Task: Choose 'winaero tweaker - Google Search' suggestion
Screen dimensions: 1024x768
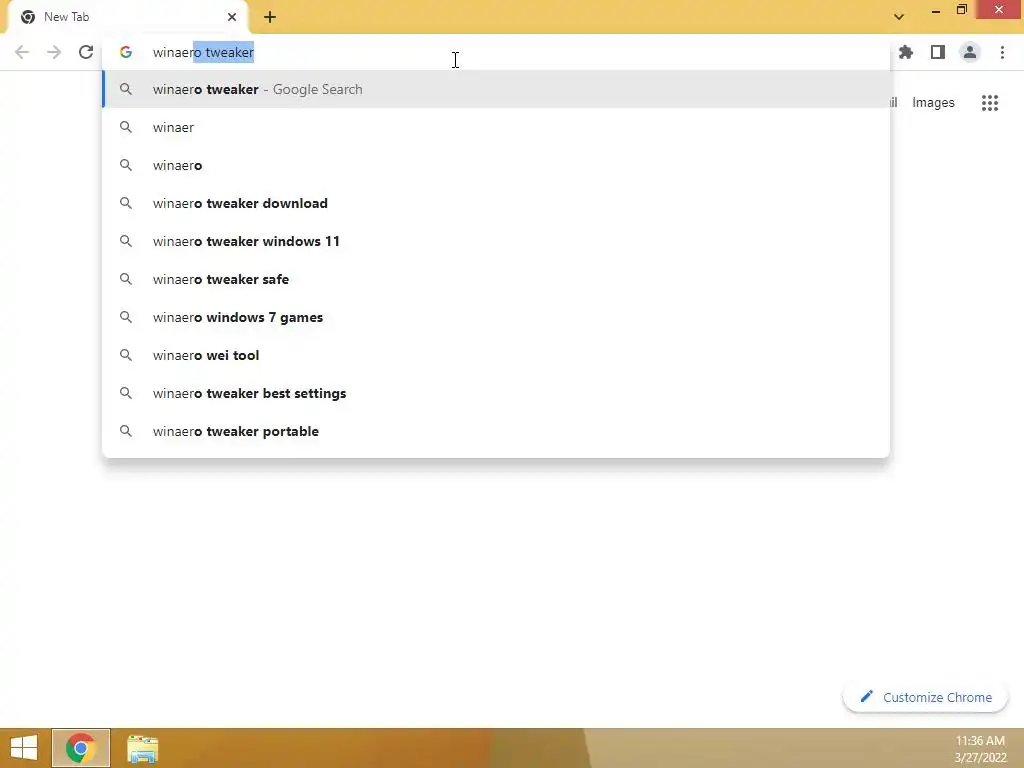Action: tap(496, 89)
